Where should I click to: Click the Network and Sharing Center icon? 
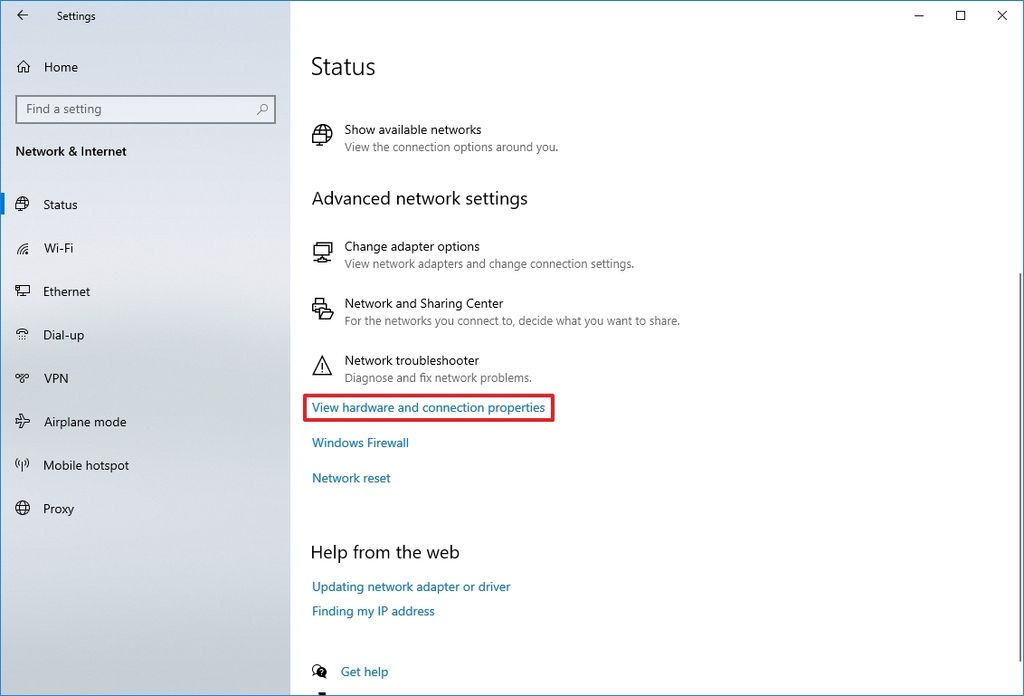point(322,310)
